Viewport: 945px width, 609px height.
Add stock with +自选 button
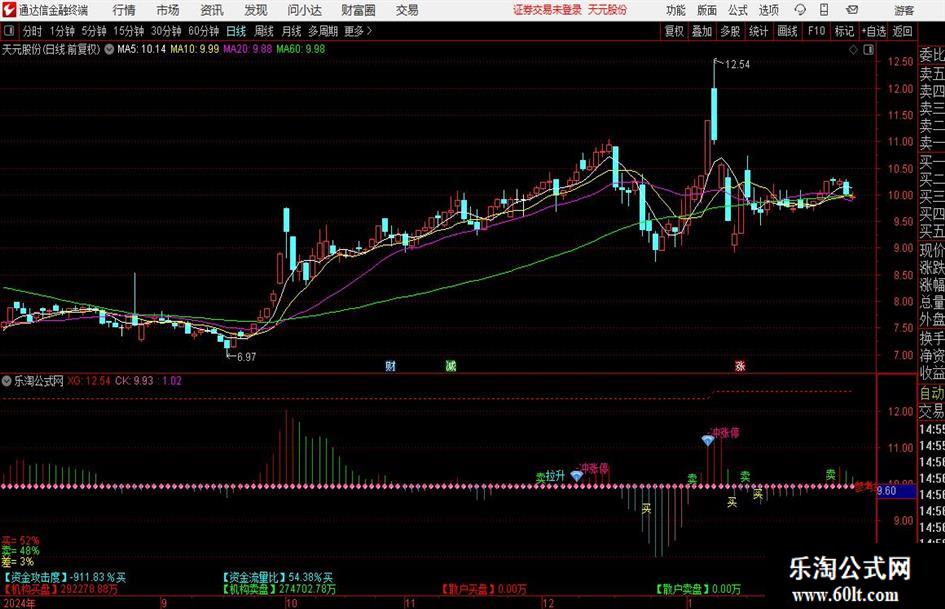[x=873, y=31]
